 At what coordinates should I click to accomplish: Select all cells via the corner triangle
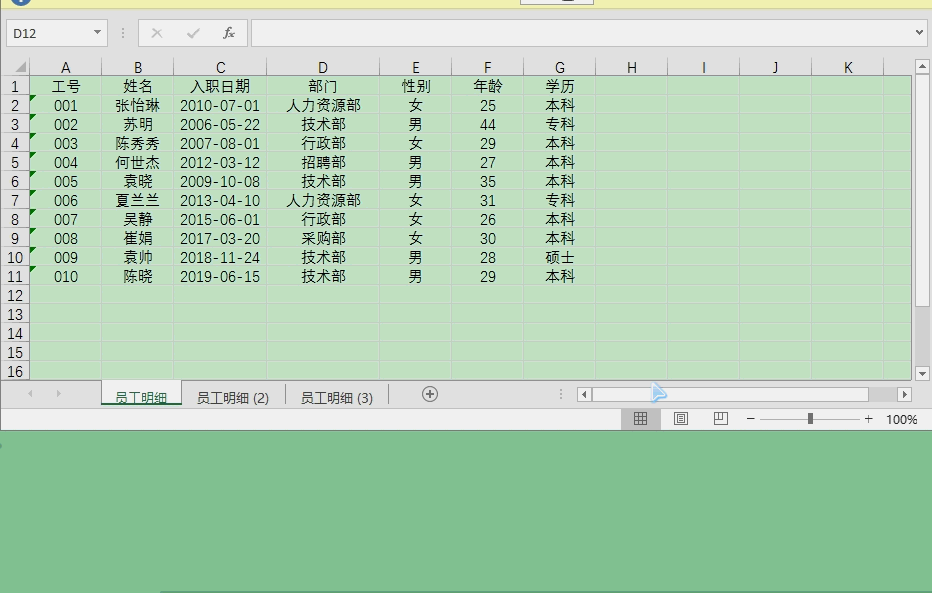[x=20, y=67]
